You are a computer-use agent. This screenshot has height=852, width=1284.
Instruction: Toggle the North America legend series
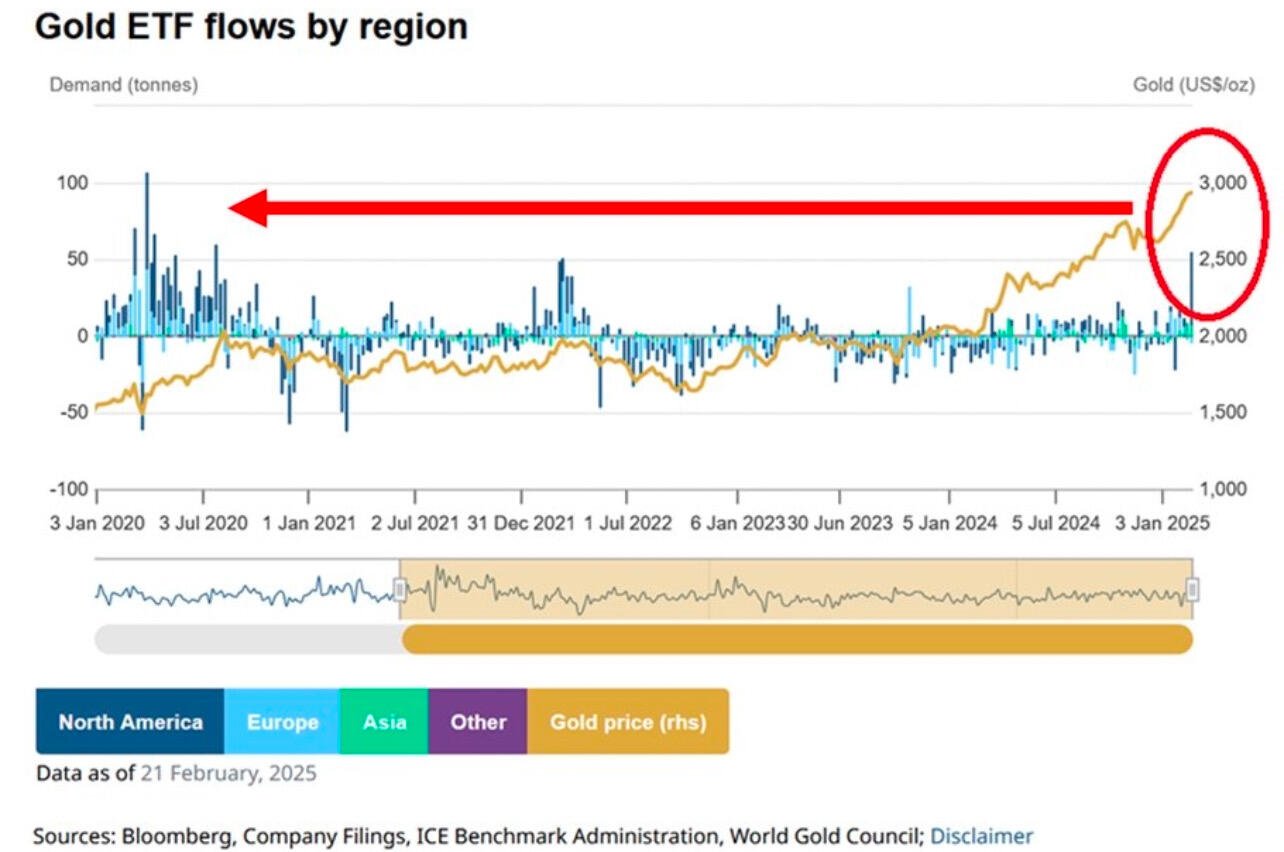click(130, 721)
